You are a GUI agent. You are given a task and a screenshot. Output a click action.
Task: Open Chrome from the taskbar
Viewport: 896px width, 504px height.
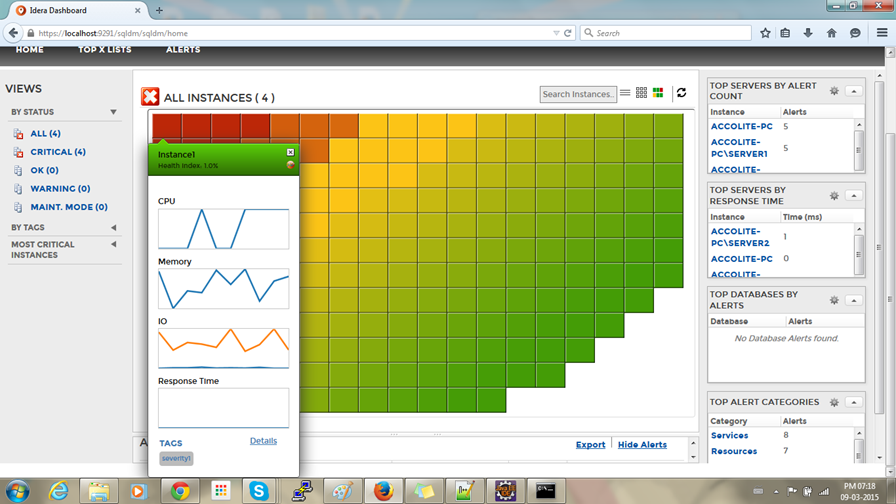[x=180, y=491]
